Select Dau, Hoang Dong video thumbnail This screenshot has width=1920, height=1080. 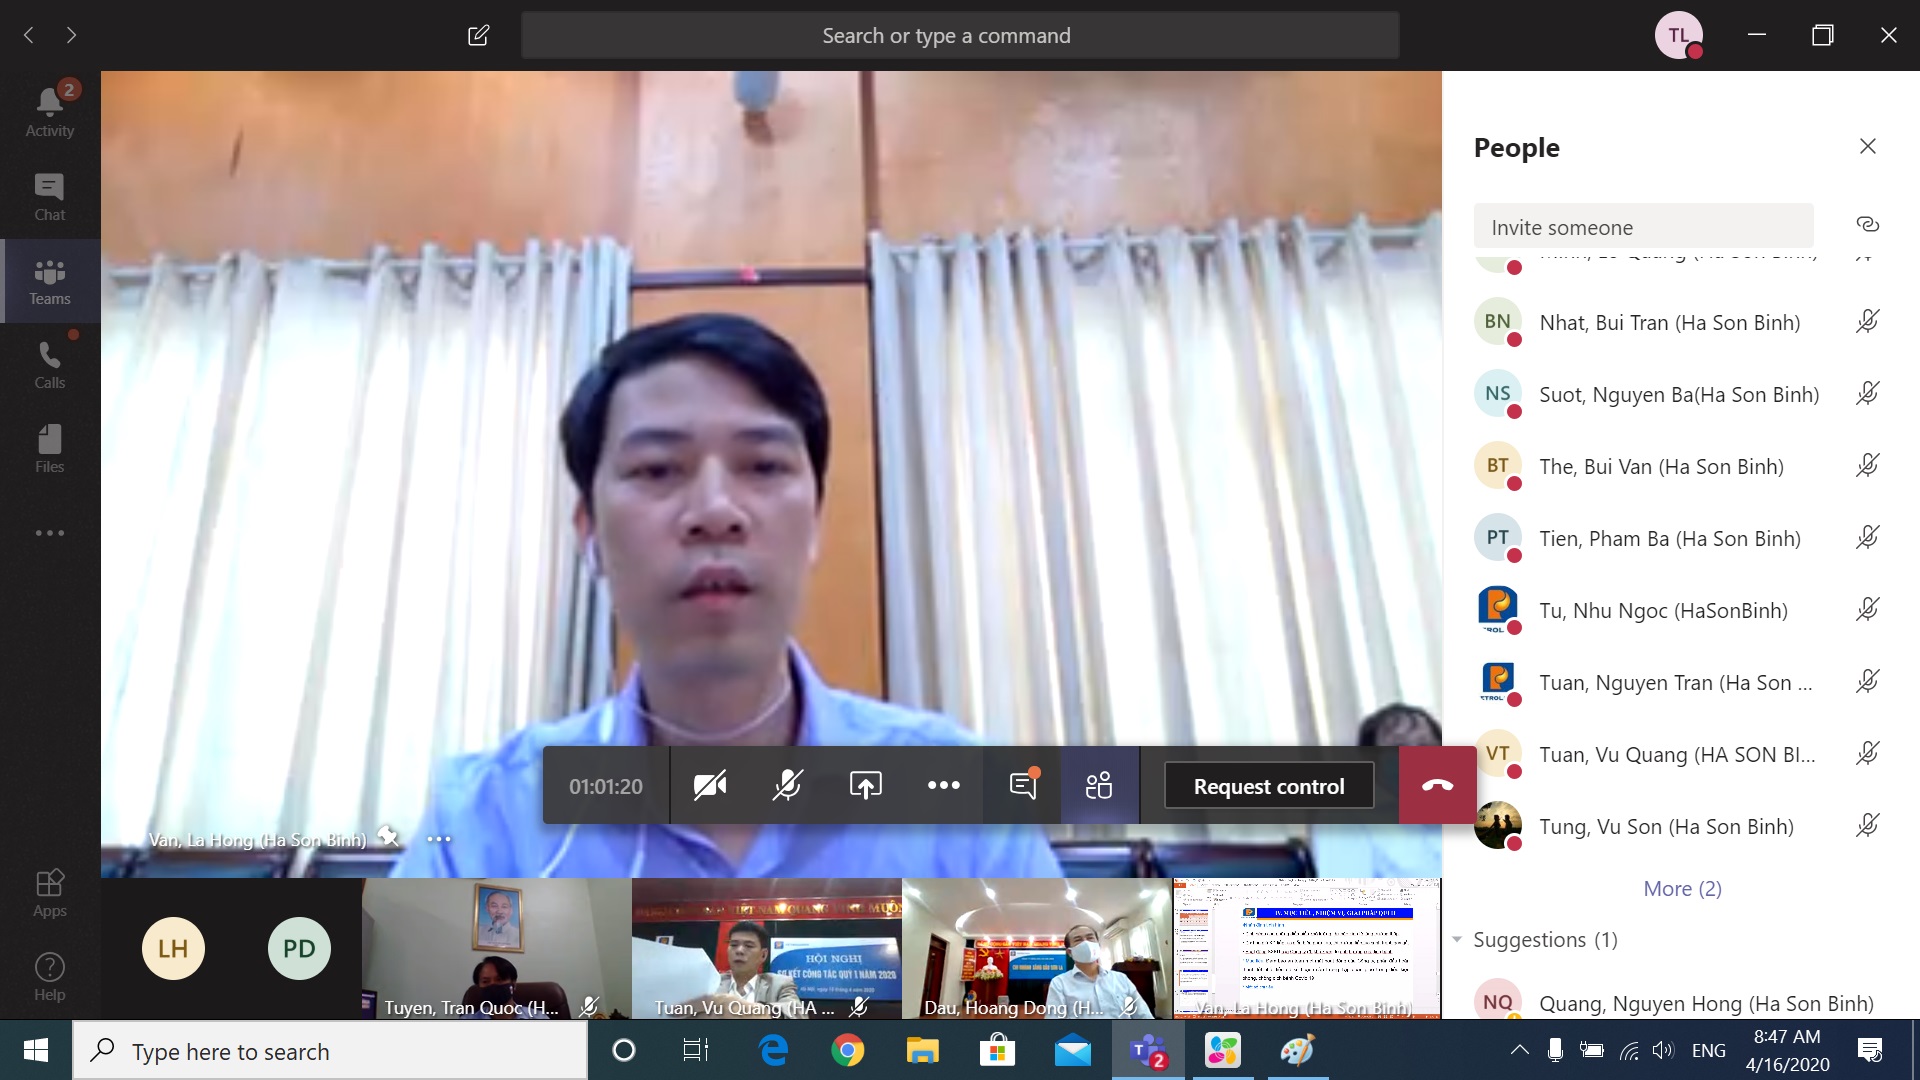click(1036, 948)
